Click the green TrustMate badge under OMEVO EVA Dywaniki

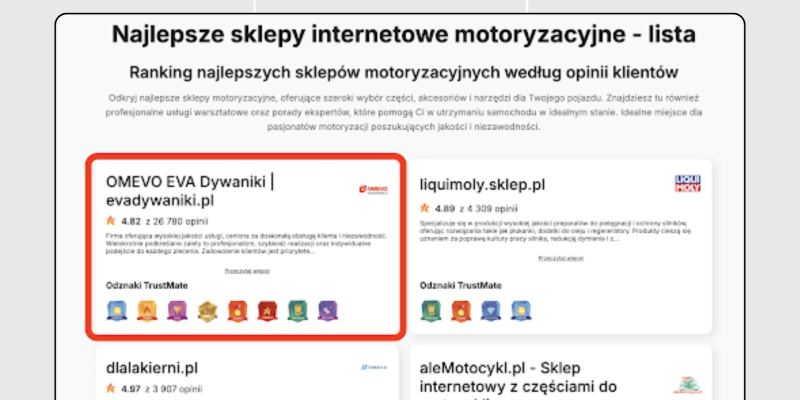click(296, 311)
